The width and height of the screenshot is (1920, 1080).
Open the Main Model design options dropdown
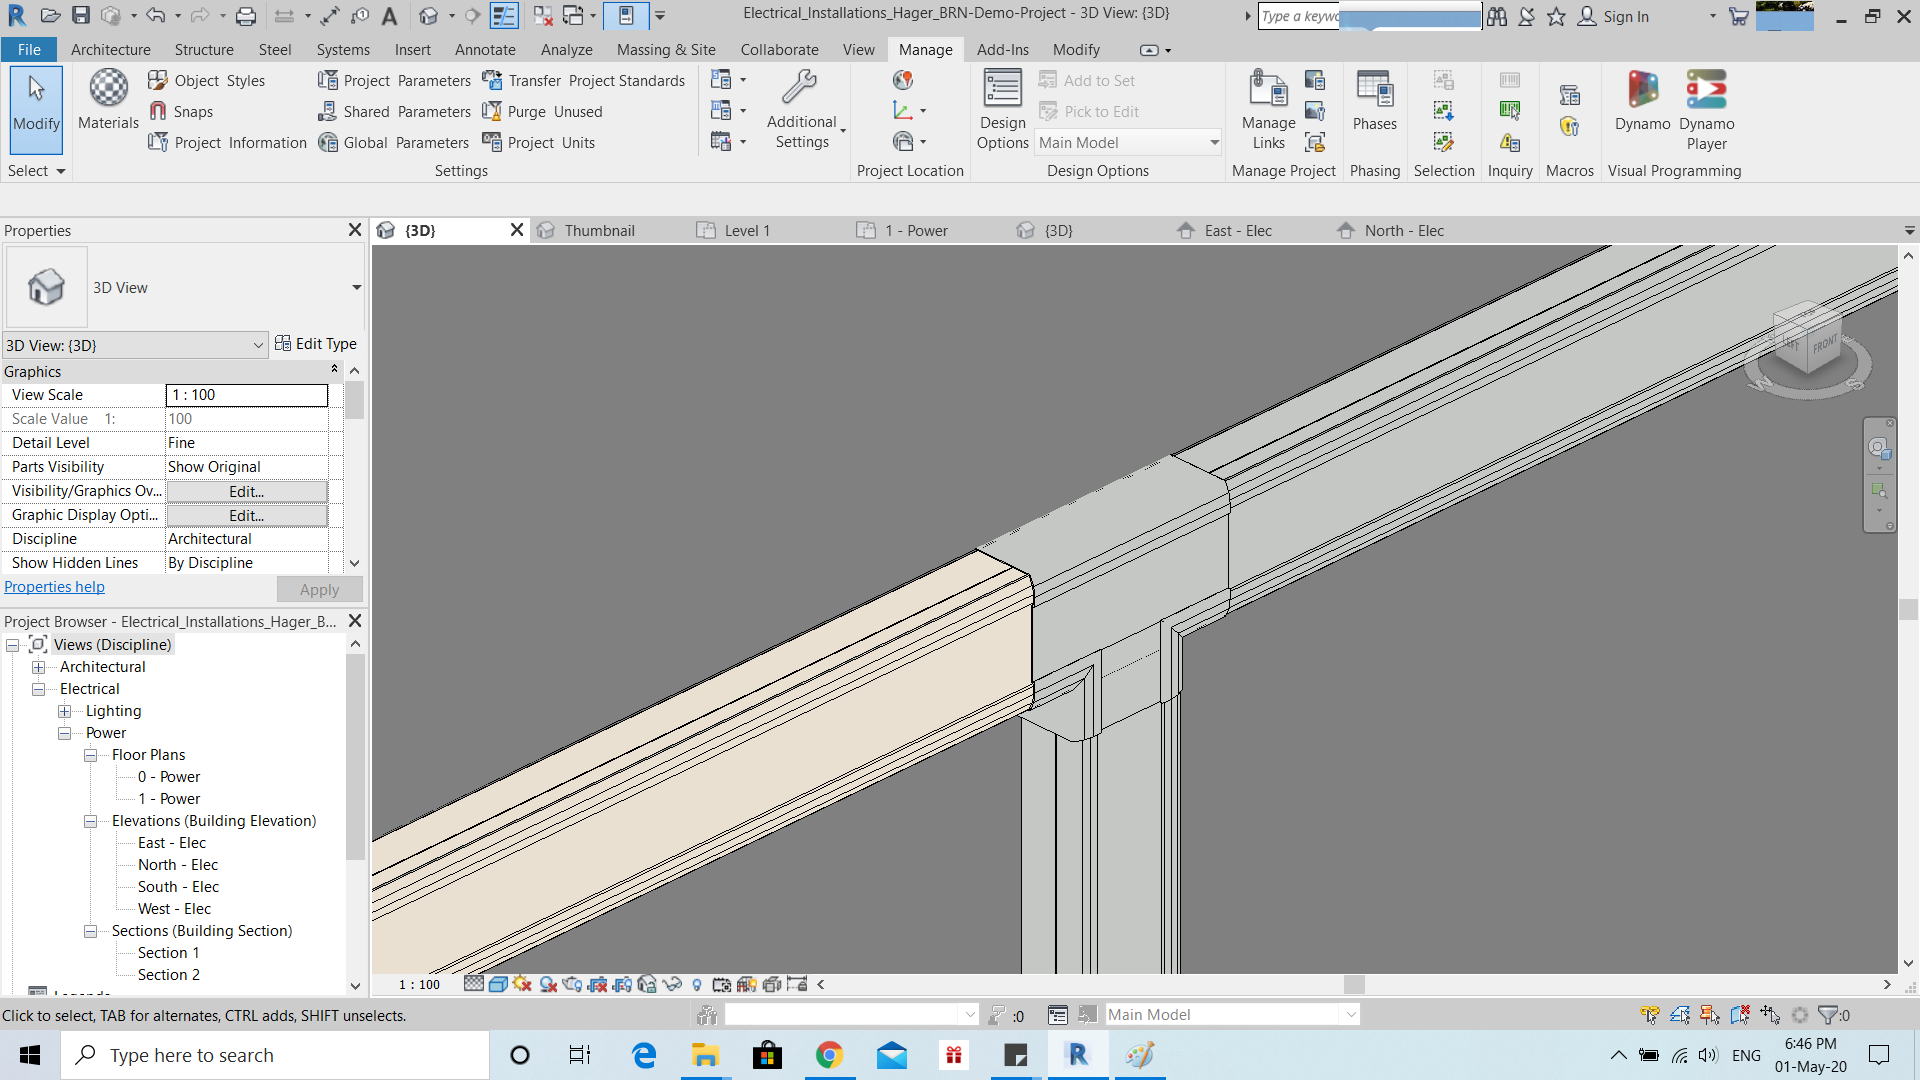pyautogui.click(x=1213, y=142)
